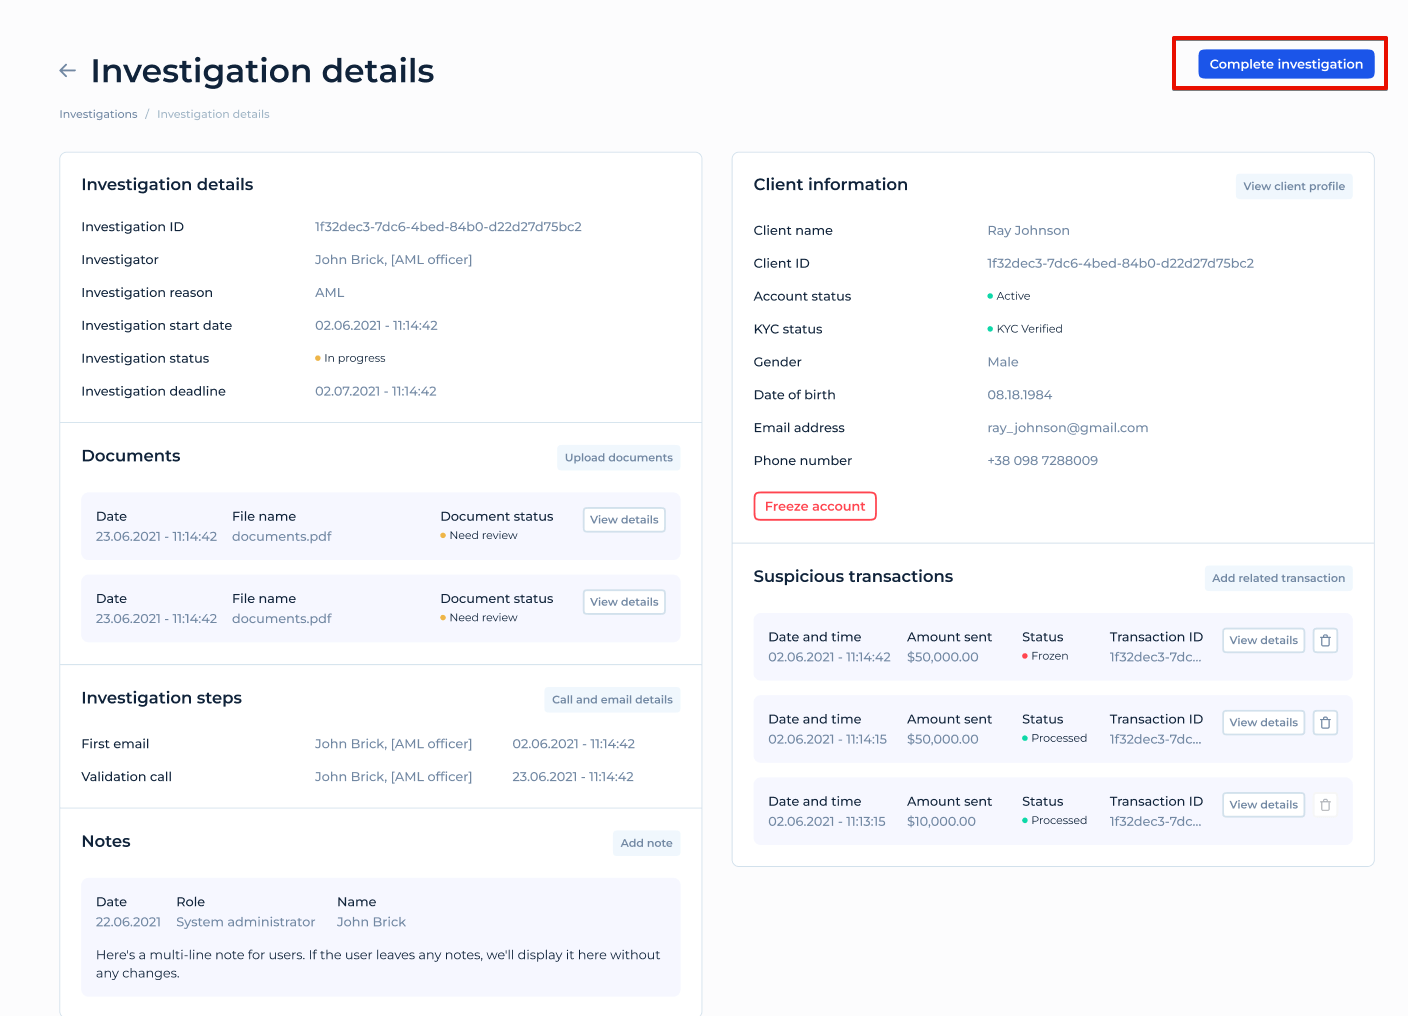Click the back arrow next to Investigation details
Screen dimensions: 1408x1016
click(x=66, y=70)
